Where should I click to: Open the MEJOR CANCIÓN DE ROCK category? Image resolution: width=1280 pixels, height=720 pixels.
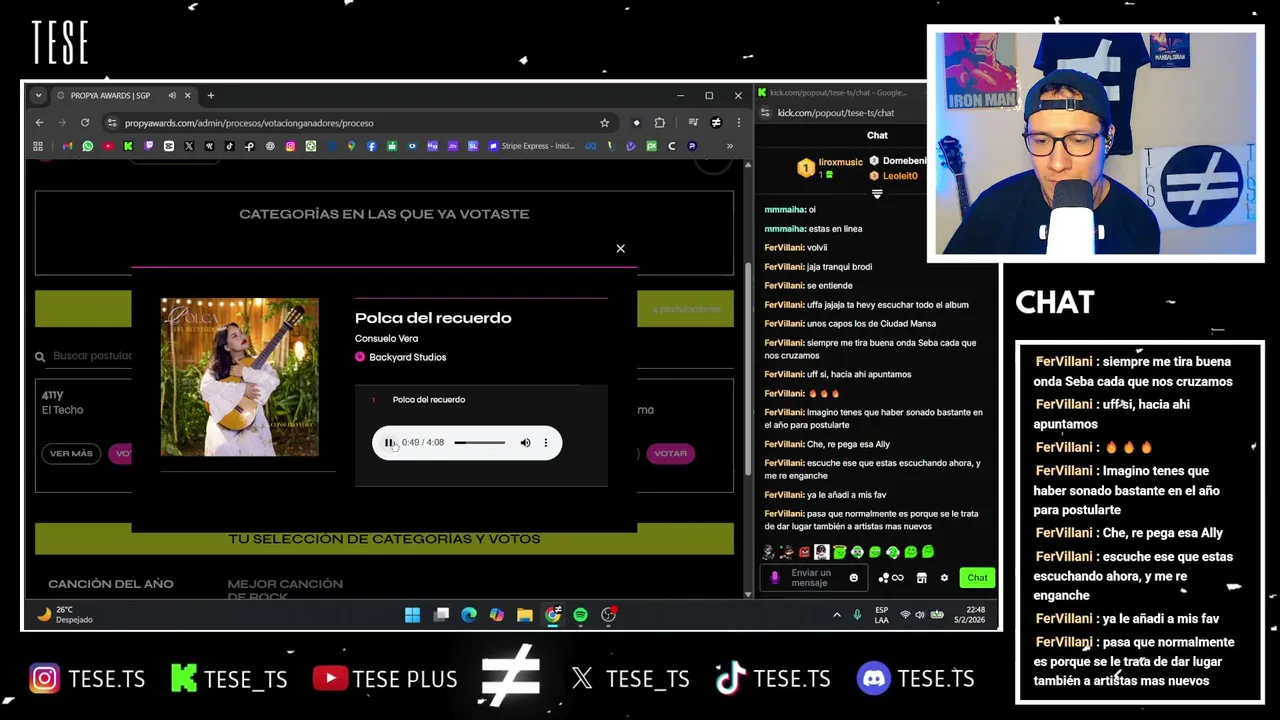pyautogui.click(x=285, y=589)
